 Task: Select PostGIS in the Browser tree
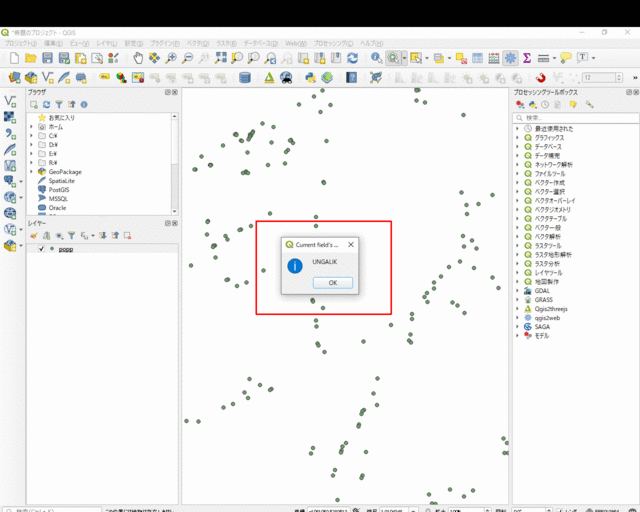[59, 189]
